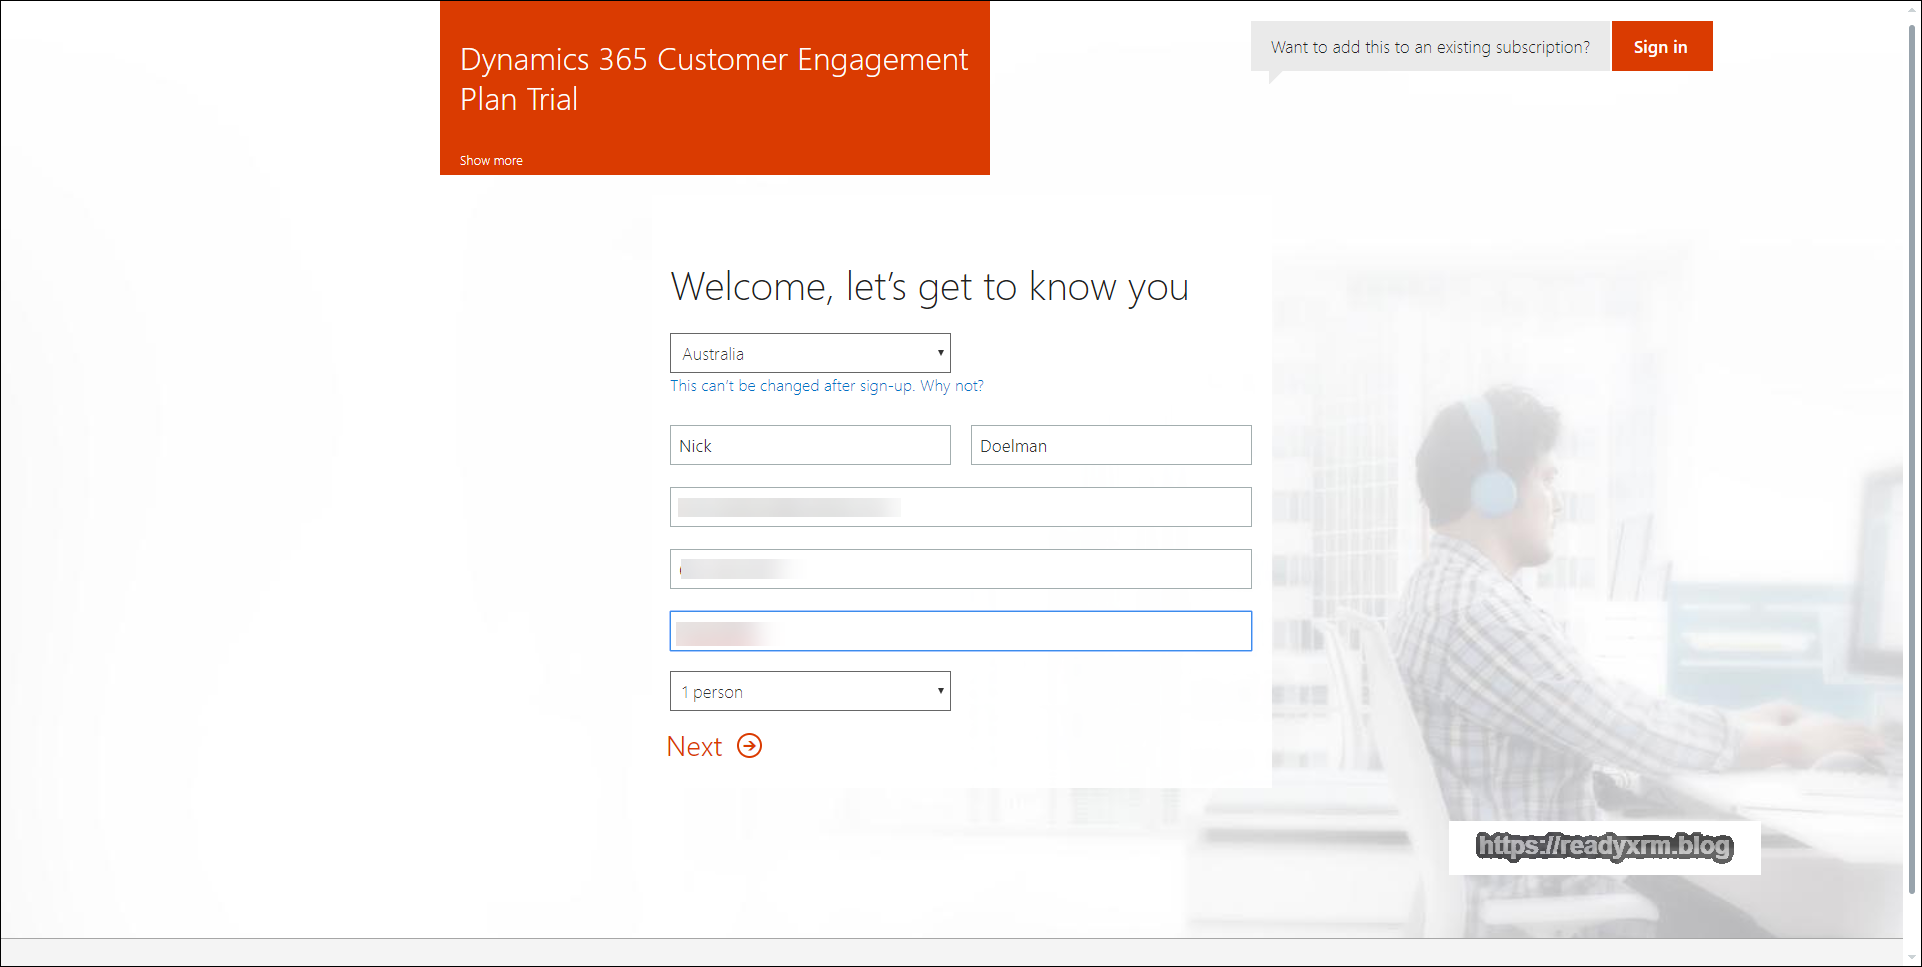This screenshot has height=967, width=1922.
Task: Click the Next text link
Action: [695, 747]
